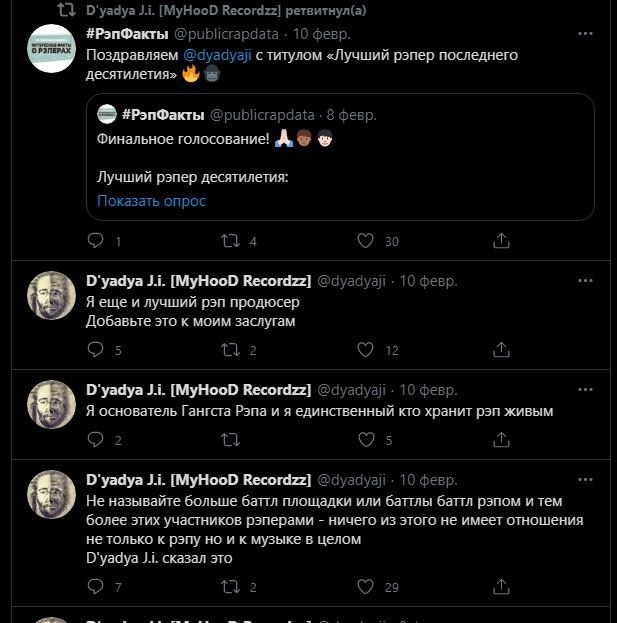Open the @dyadyaji mention link
This screenshot has height=623, width=617.
(219, 55)
